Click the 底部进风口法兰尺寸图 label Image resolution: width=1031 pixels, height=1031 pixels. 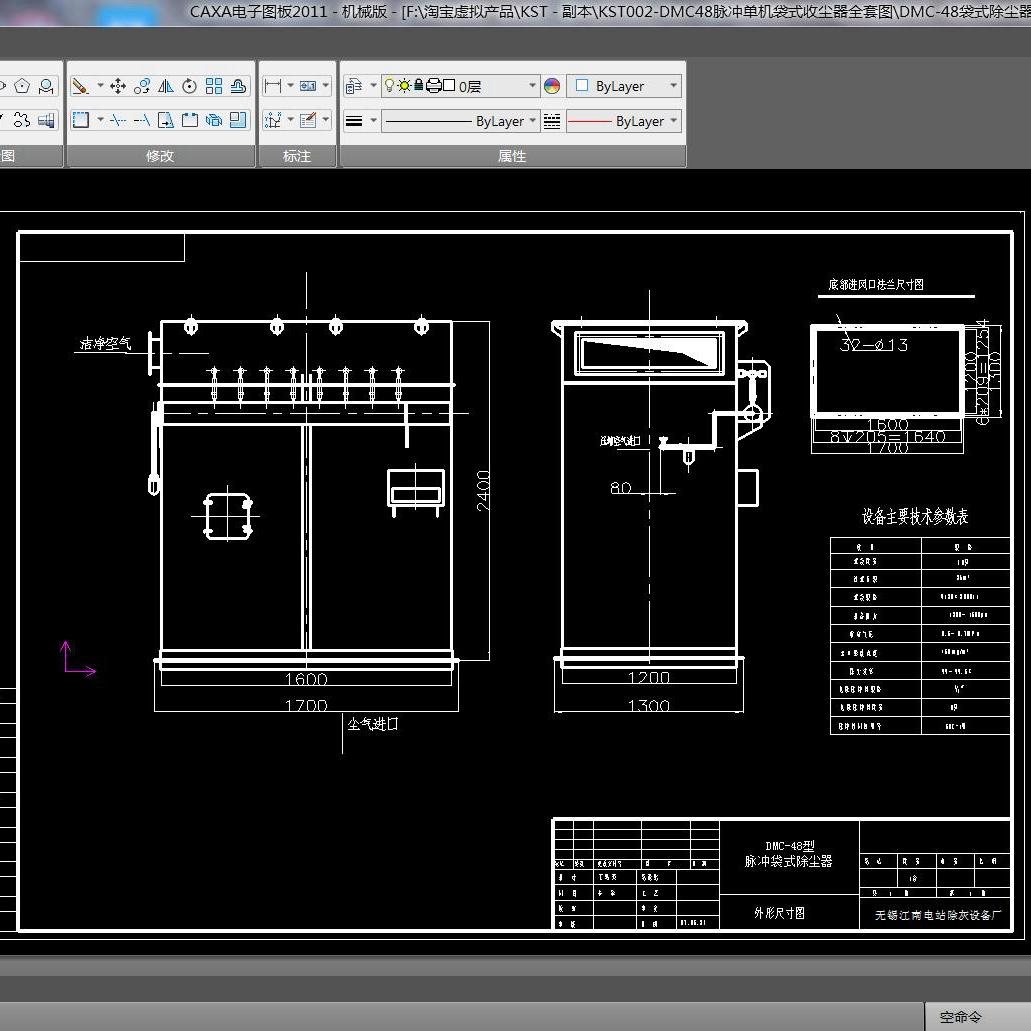point(876,284)
